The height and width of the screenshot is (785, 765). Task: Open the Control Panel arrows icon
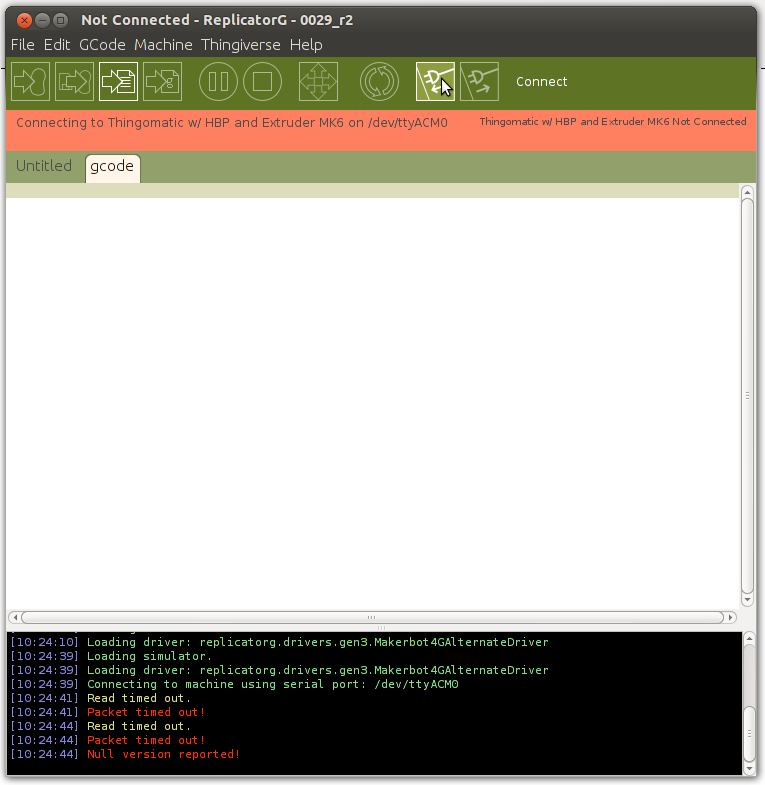[318, 82]
